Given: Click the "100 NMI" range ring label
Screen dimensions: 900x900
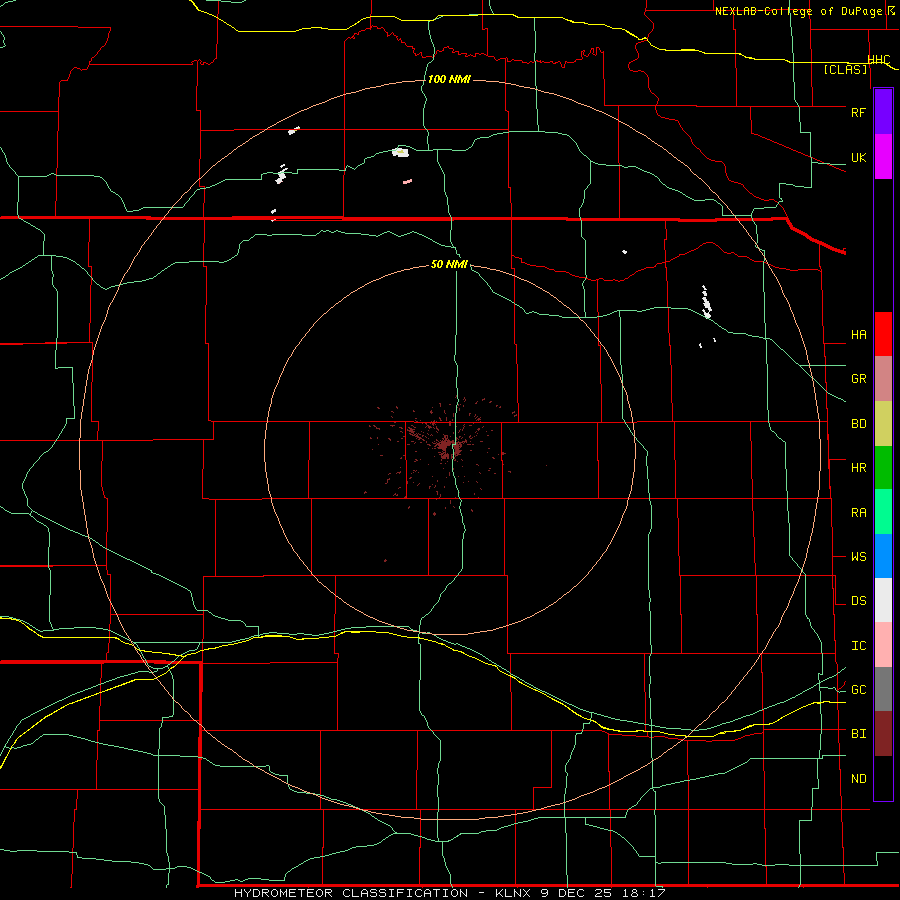Looking at the screenshot, I should [449, 79].
